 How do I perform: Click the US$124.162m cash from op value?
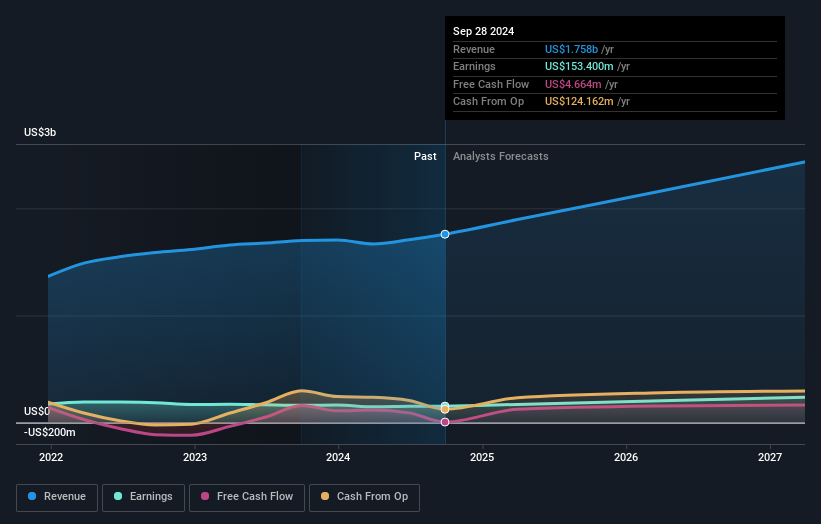click(579, 102)
